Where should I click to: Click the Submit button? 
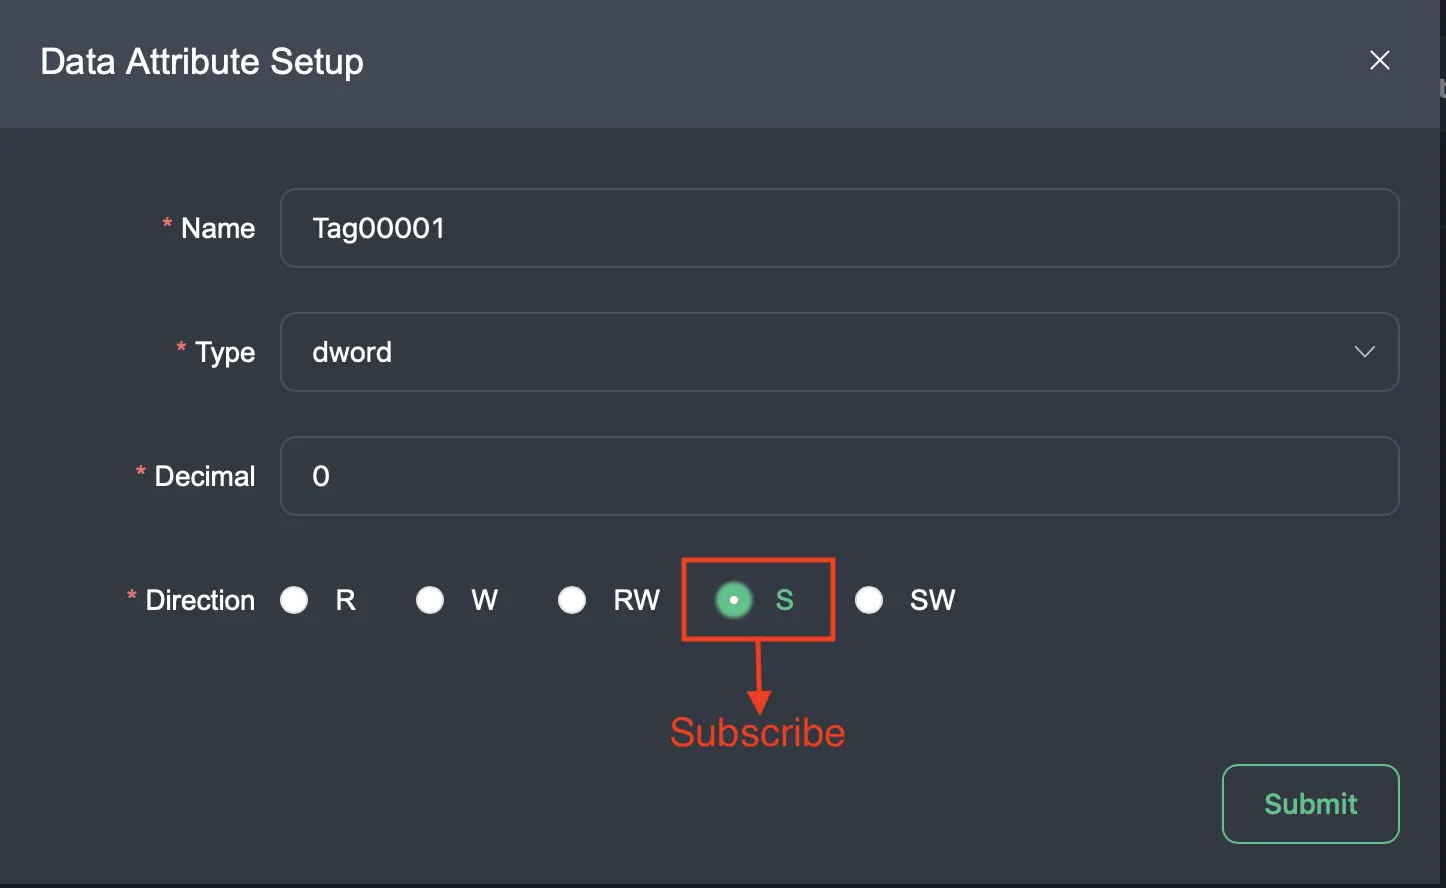1310,803
